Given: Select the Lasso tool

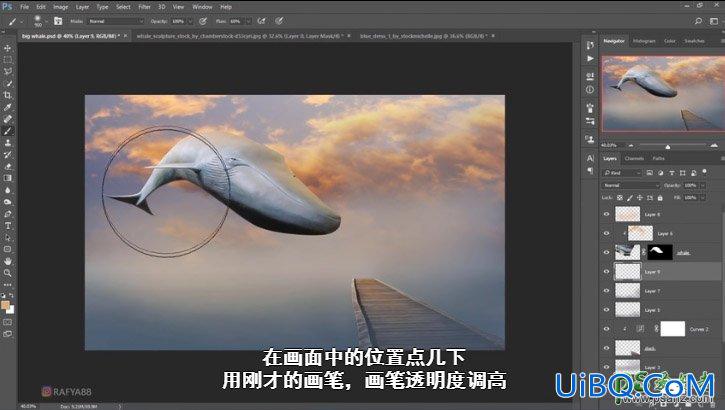Looking at the screenshot, I should click(8, 72).
